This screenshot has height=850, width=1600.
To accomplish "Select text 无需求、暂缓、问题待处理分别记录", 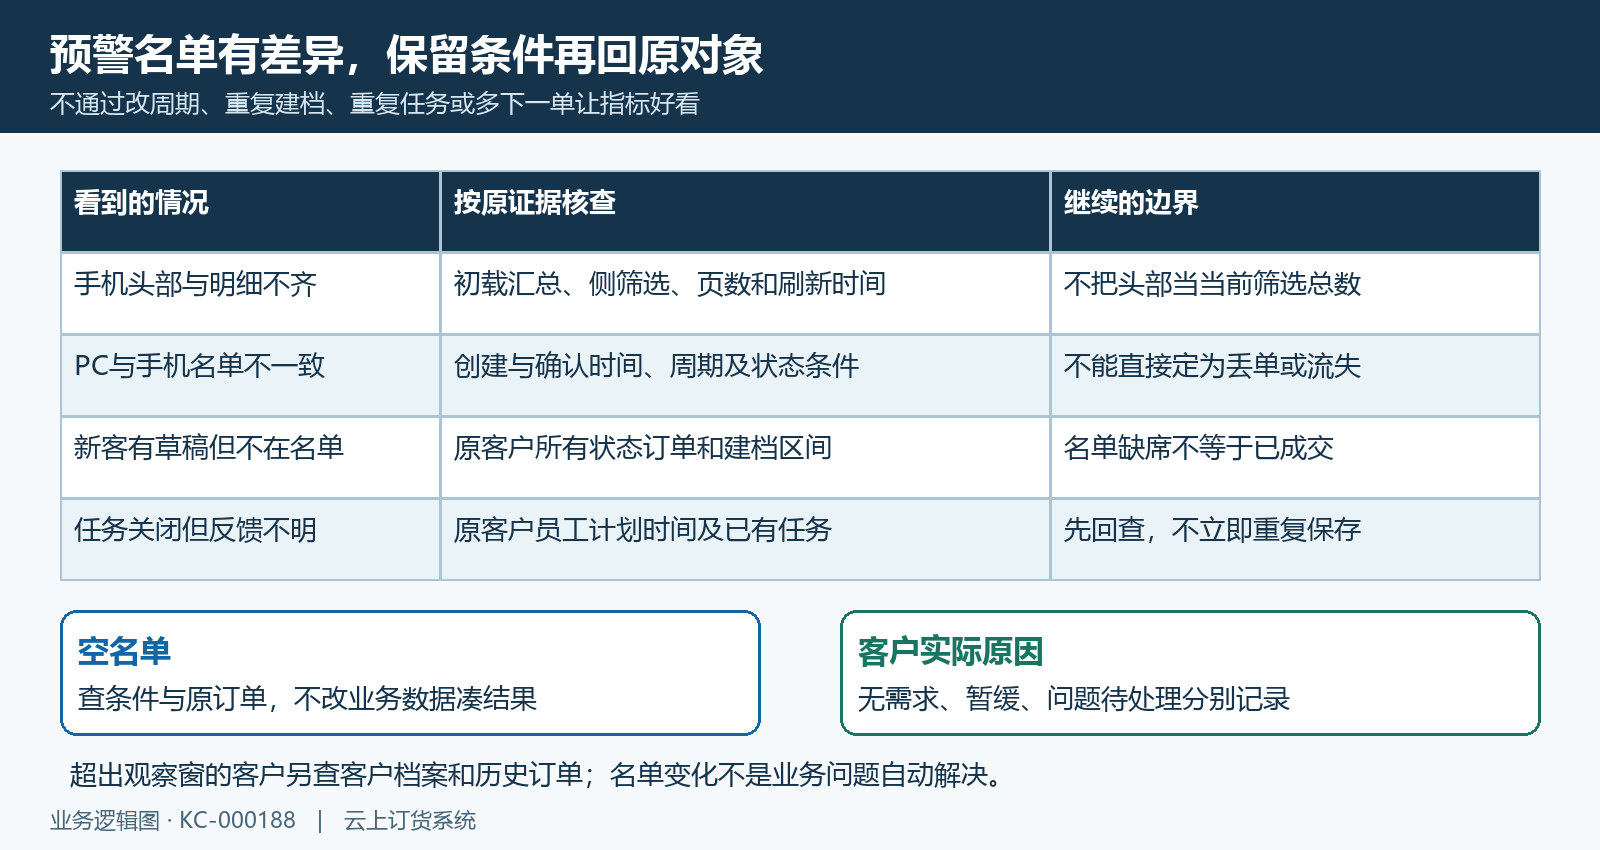I will click(x=1074, y=698).
